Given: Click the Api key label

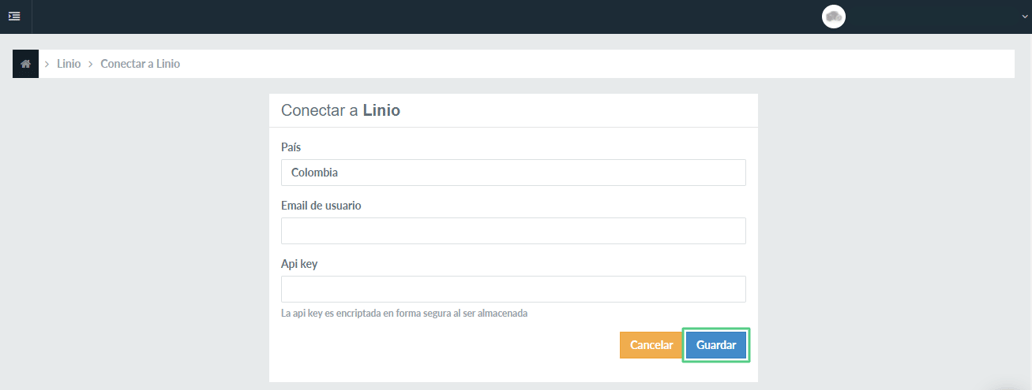Looking at the screenshot, I should tap(299, 263).
